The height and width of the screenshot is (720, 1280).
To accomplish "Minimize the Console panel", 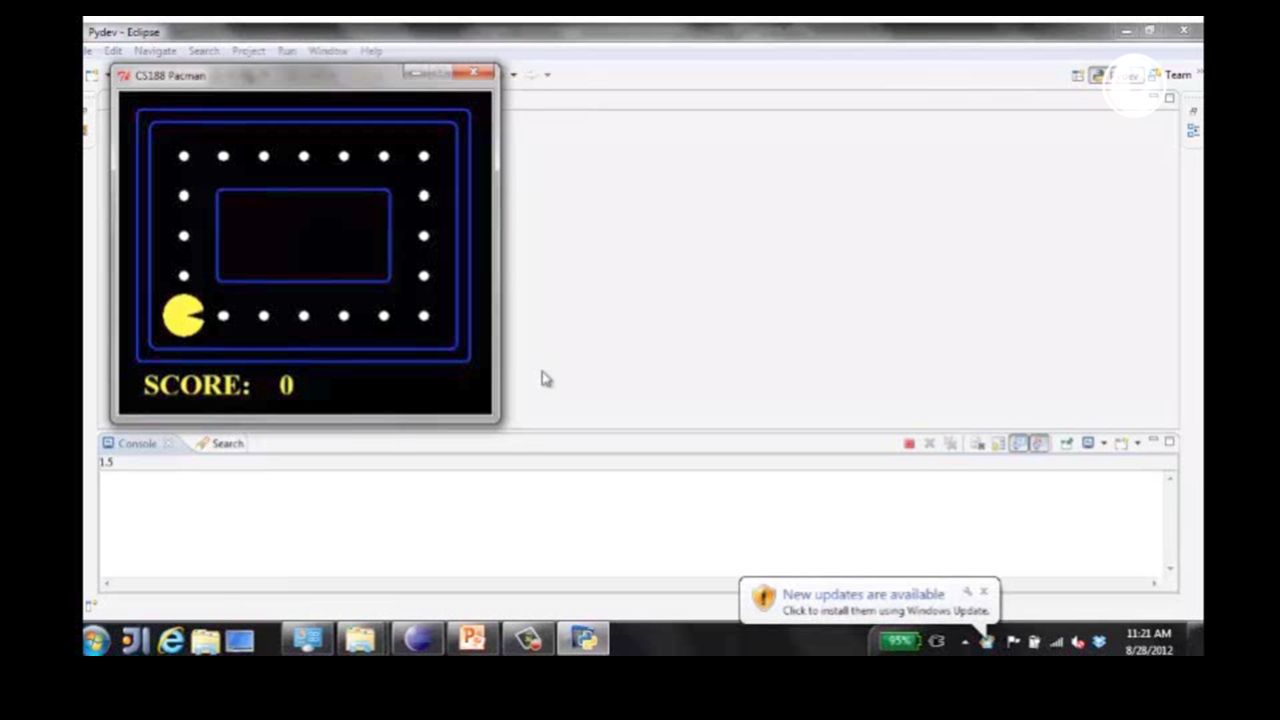I will pos(1154,441).
